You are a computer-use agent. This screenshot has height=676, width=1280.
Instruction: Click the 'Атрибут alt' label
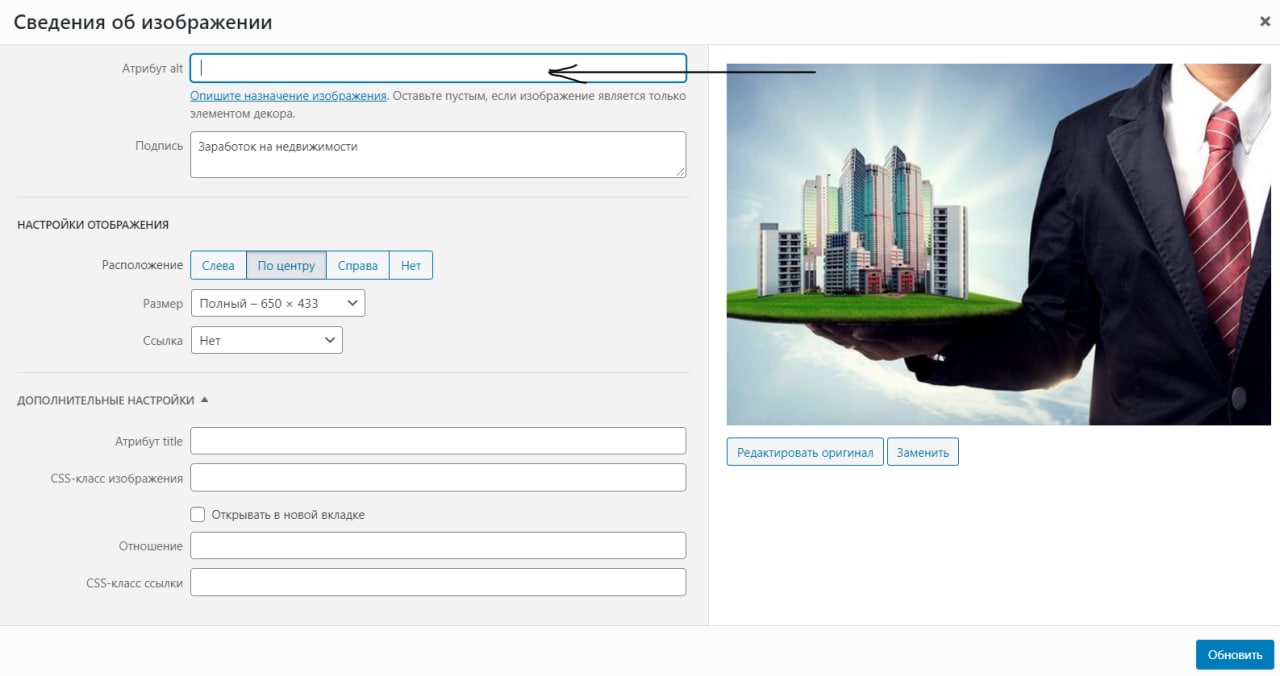pyautogui.click(x=151, y=69)
